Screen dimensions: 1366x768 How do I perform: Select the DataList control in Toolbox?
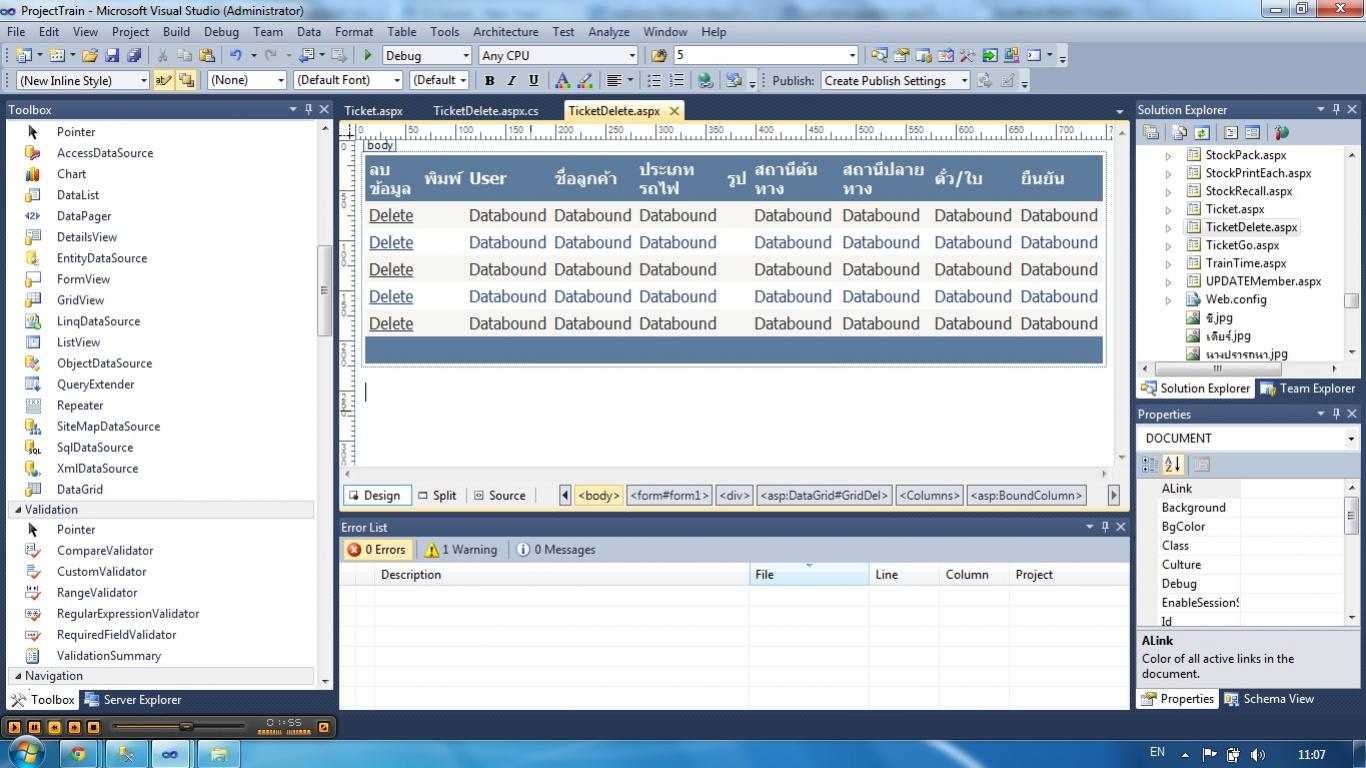(78, 195)
